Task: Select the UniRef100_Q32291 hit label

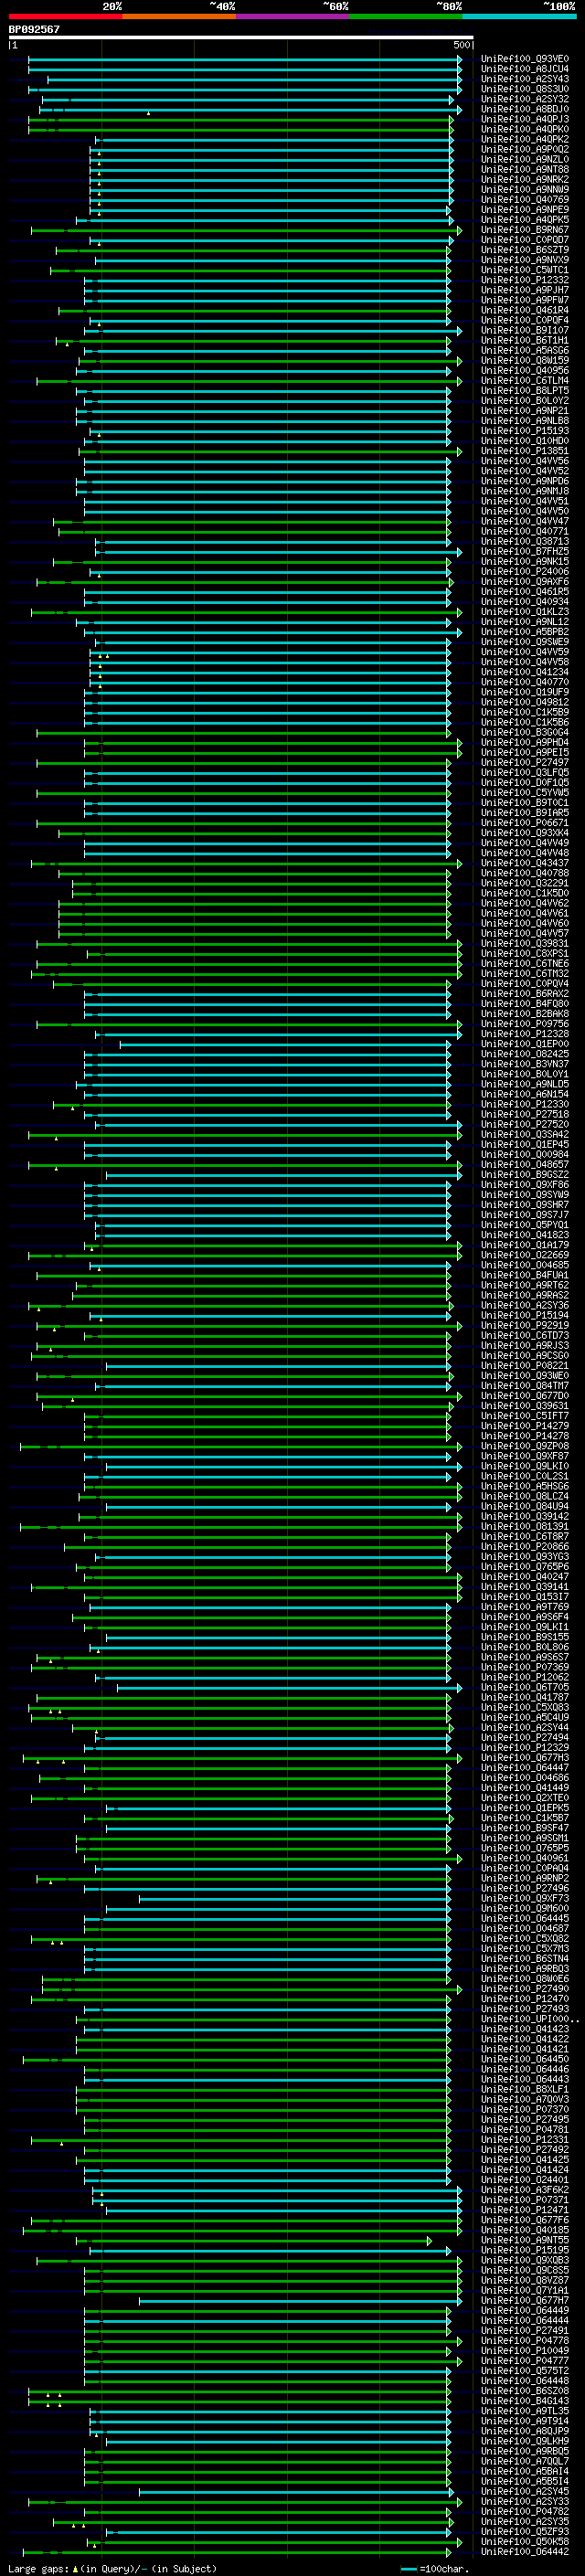Action: [x=525, y=883]
